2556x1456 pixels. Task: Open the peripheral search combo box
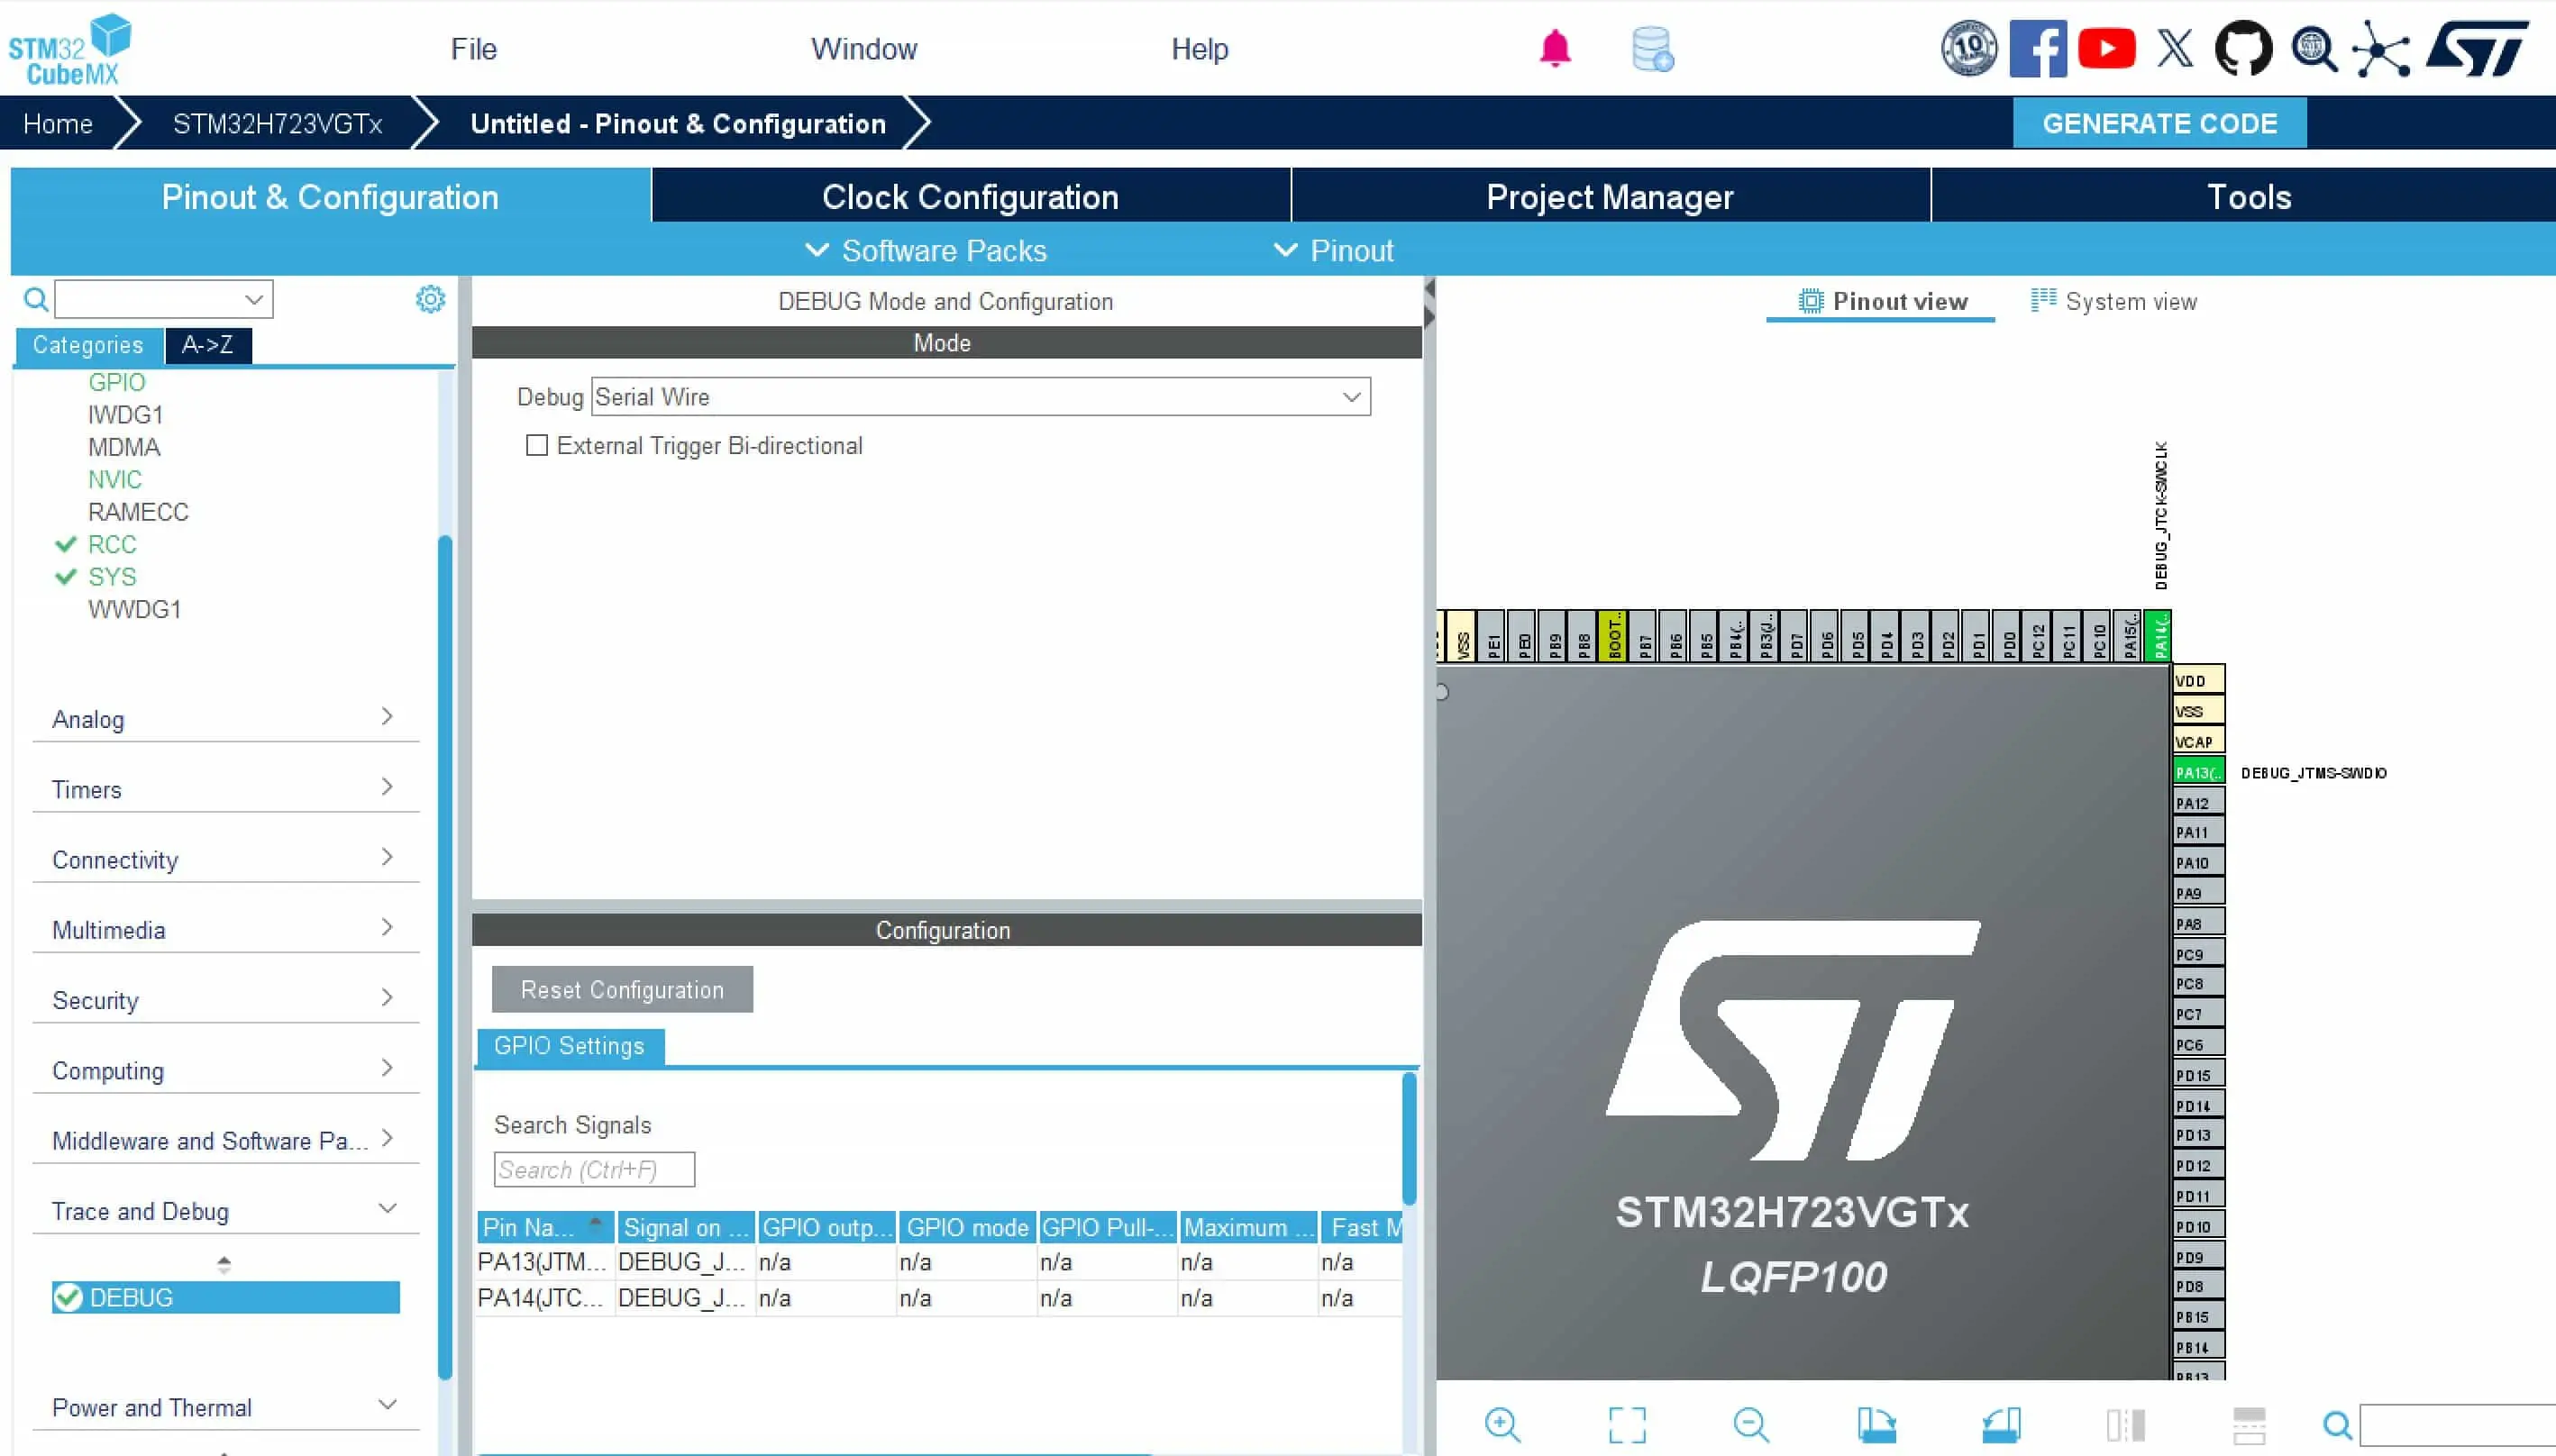164,299
